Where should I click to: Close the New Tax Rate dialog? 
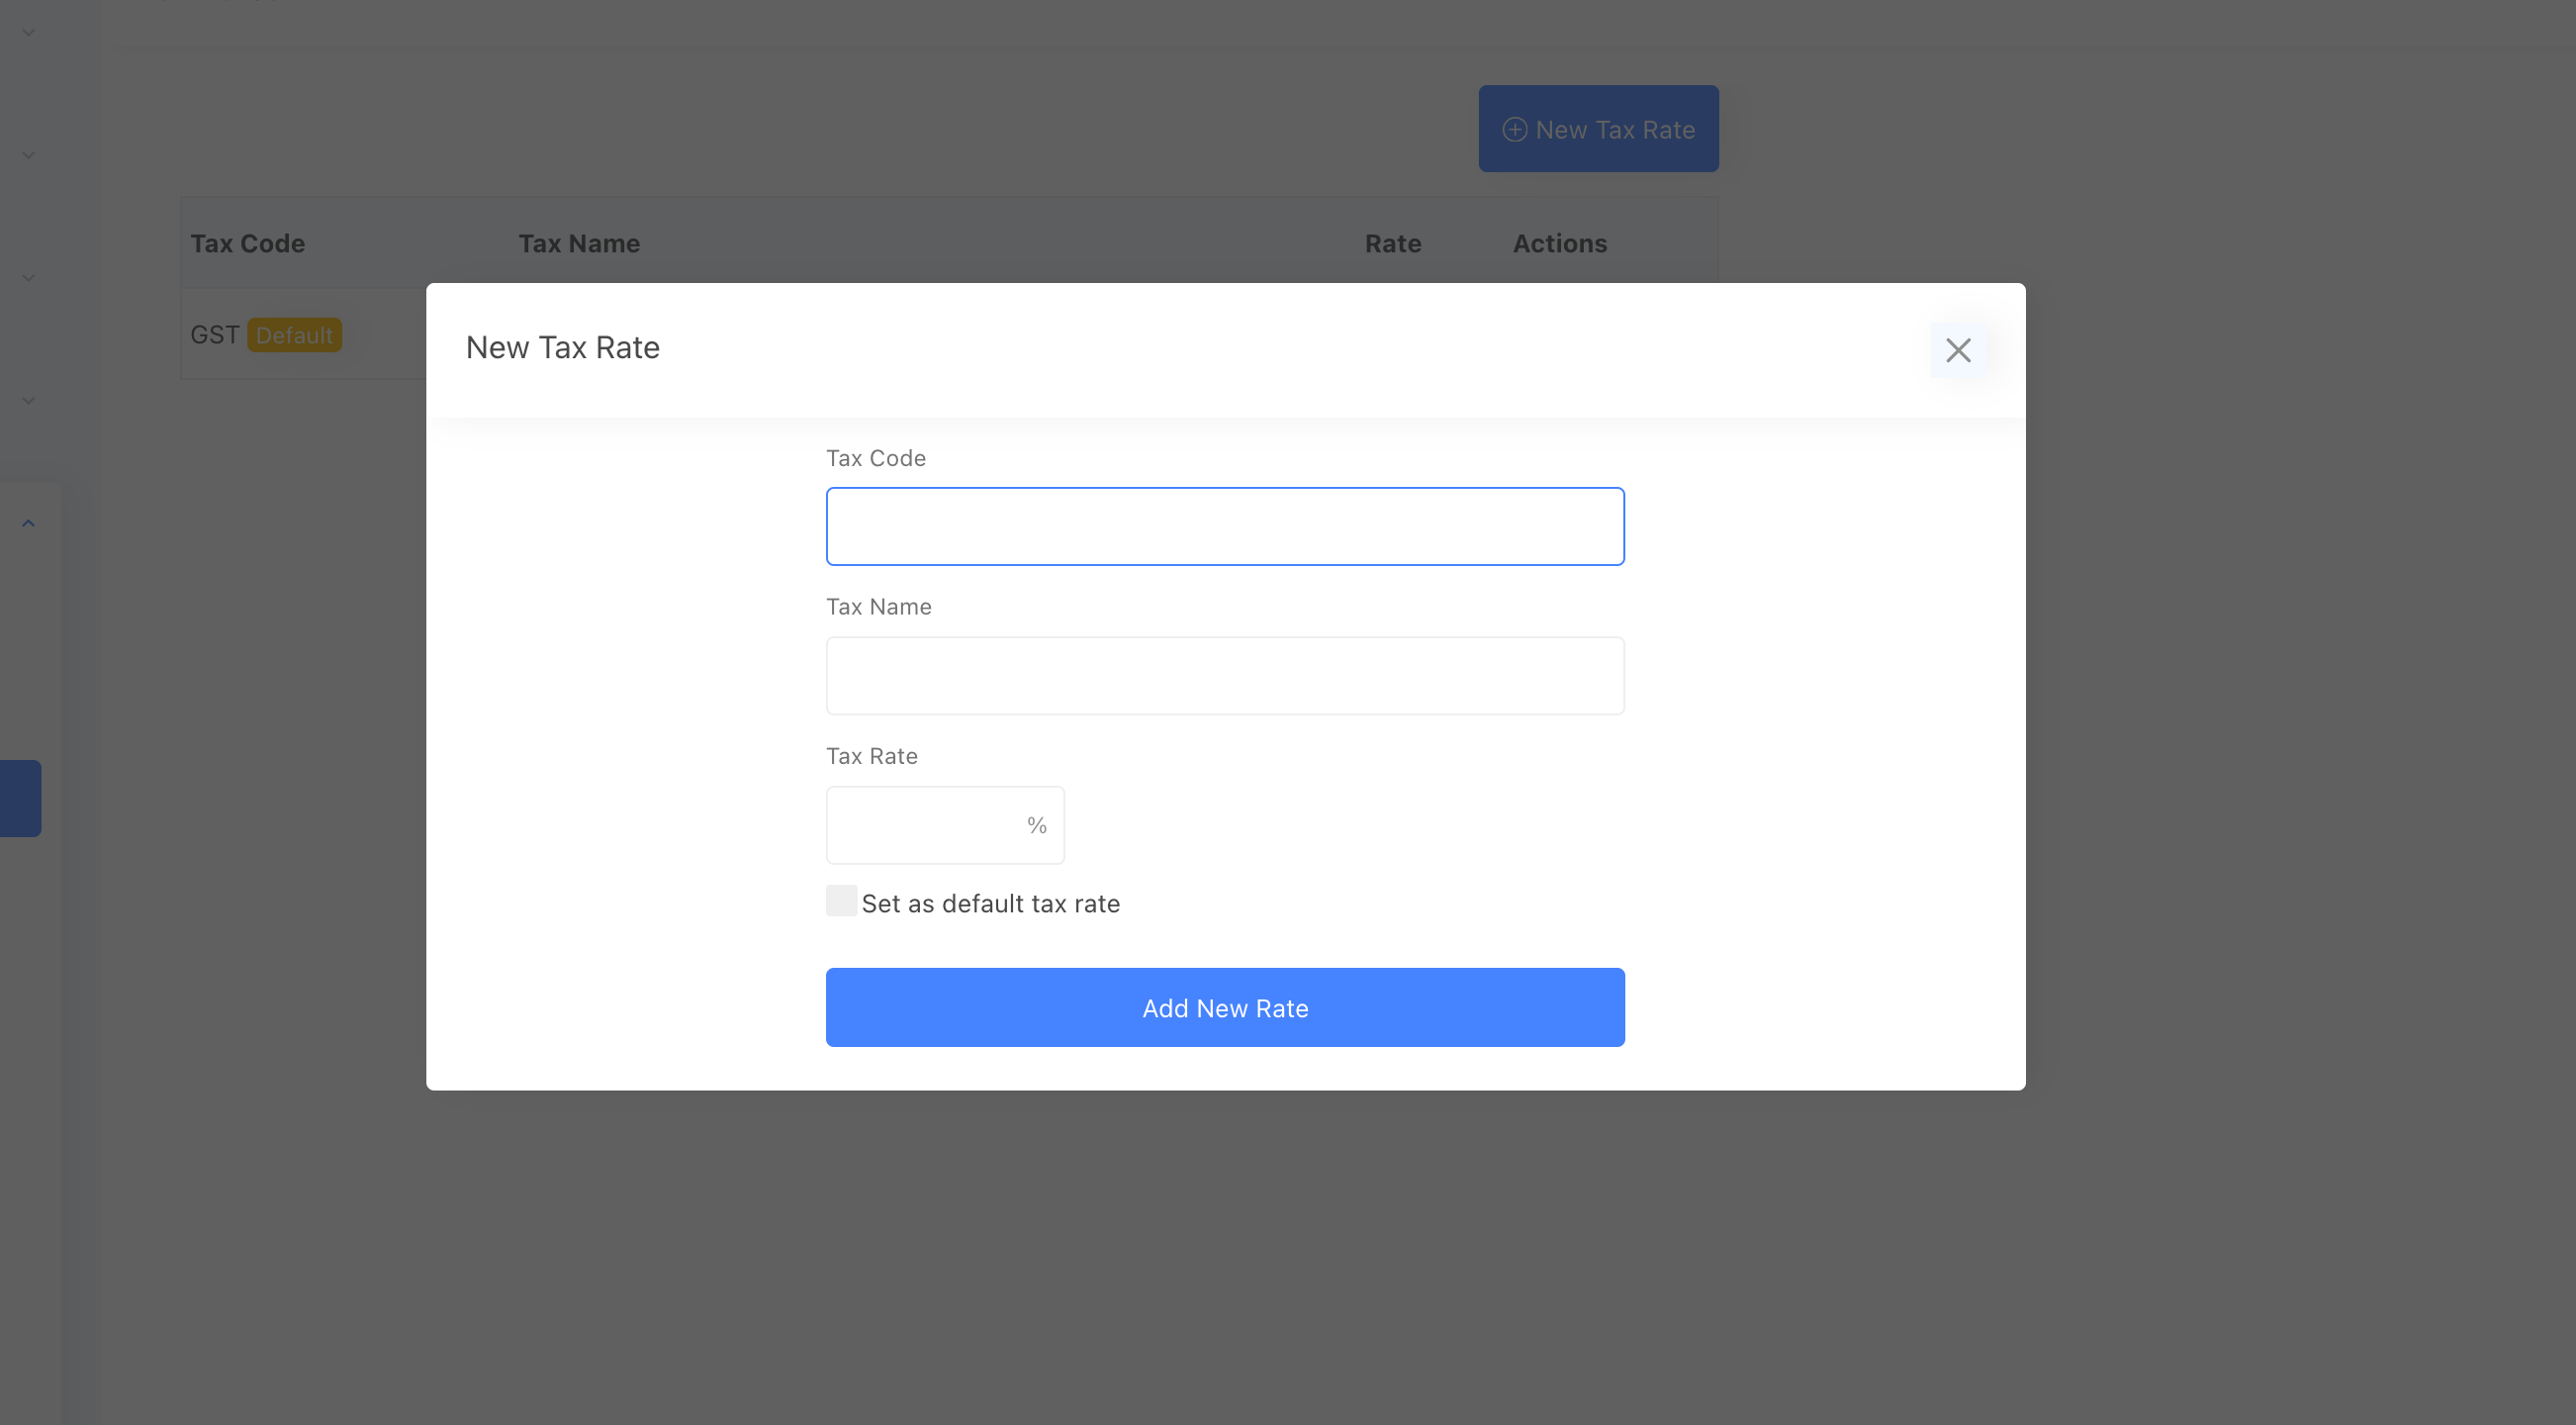pyautogui.click(x=1957, y=350)
